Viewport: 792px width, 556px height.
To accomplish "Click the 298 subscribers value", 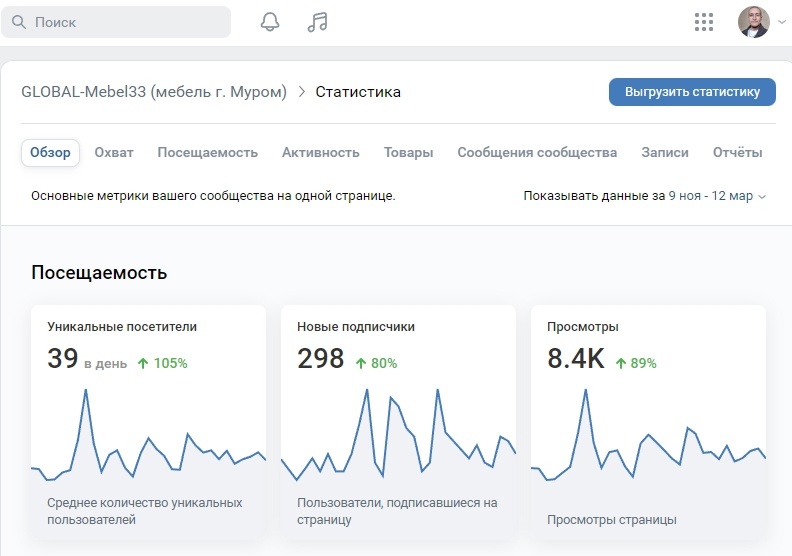I will [320, 359].
